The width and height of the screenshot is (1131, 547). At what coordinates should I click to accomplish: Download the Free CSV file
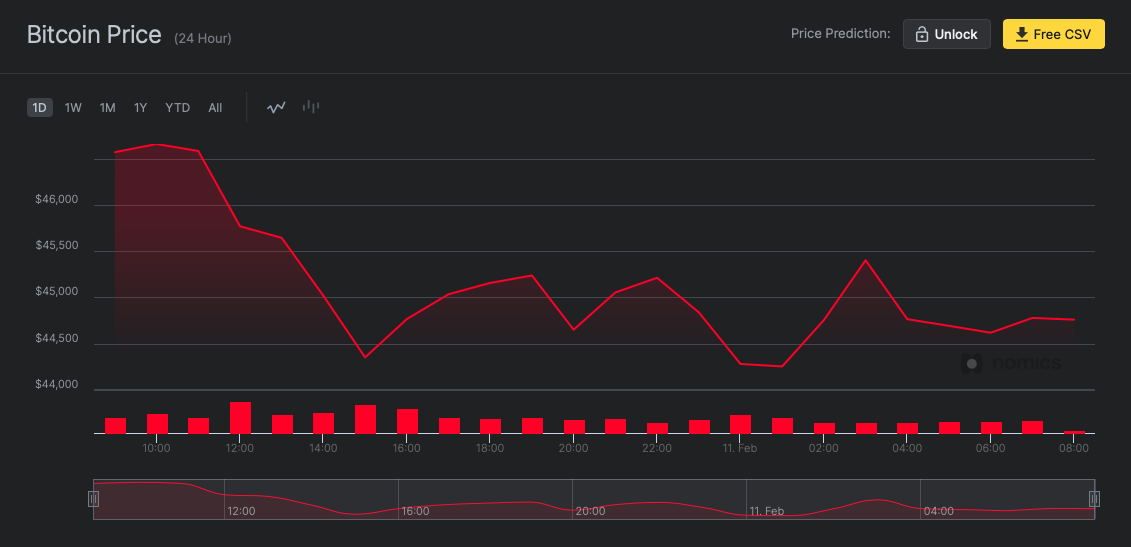(x=1053, y=34)
